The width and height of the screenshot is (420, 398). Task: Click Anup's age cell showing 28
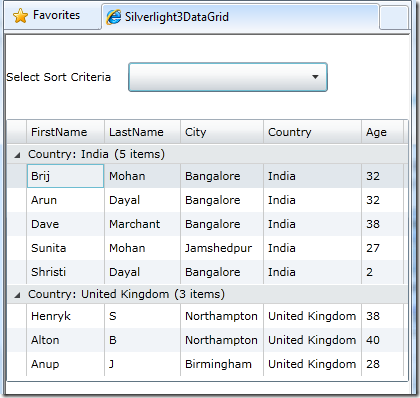click(x=382, y=364)
